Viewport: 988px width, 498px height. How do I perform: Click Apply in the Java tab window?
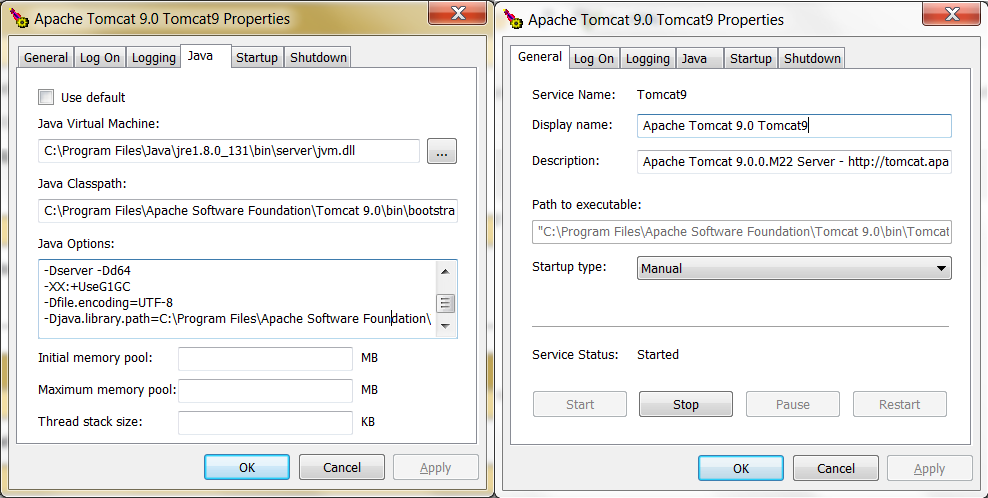435,467
